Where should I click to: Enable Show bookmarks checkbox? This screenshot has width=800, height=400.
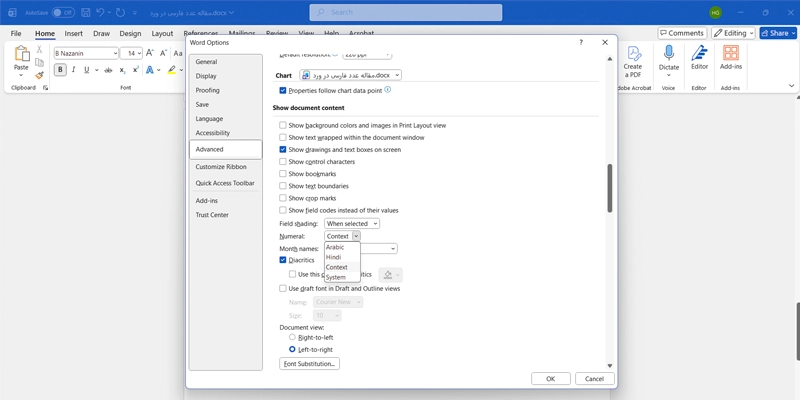tap(283, 174)
